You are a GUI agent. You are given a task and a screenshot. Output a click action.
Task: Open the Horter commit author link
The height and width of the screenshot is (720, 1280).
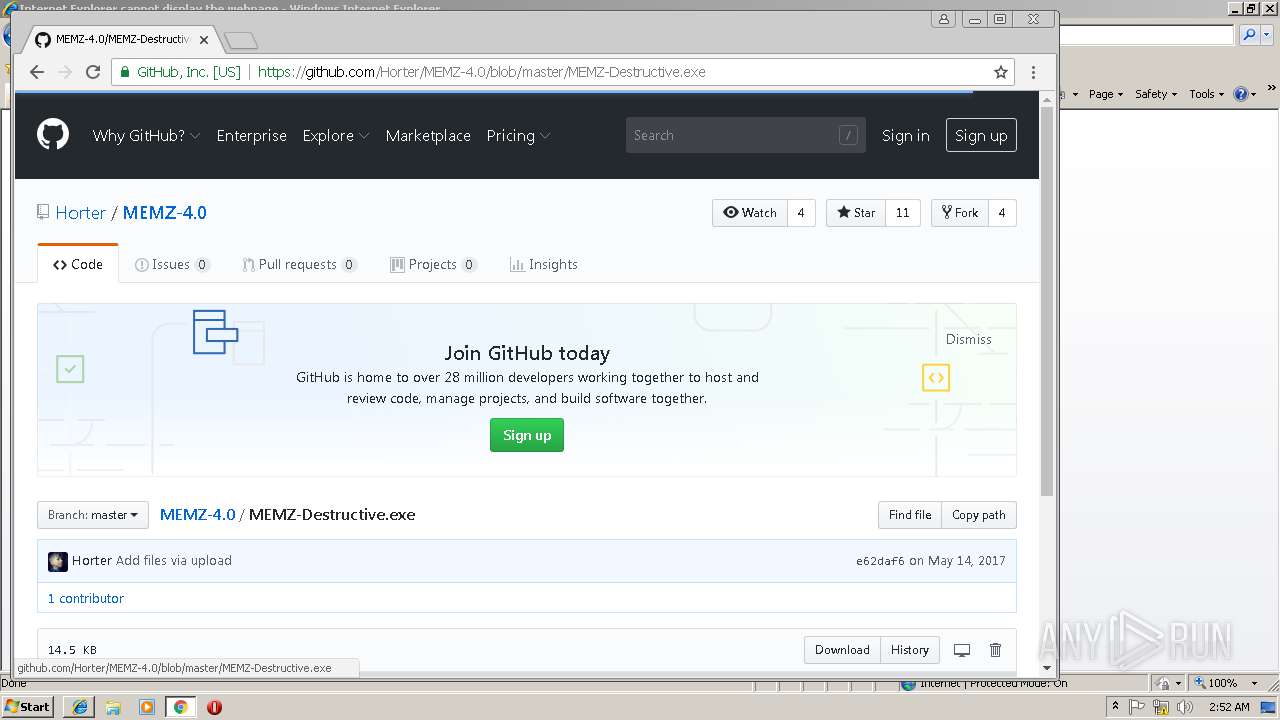click(92, 561)
